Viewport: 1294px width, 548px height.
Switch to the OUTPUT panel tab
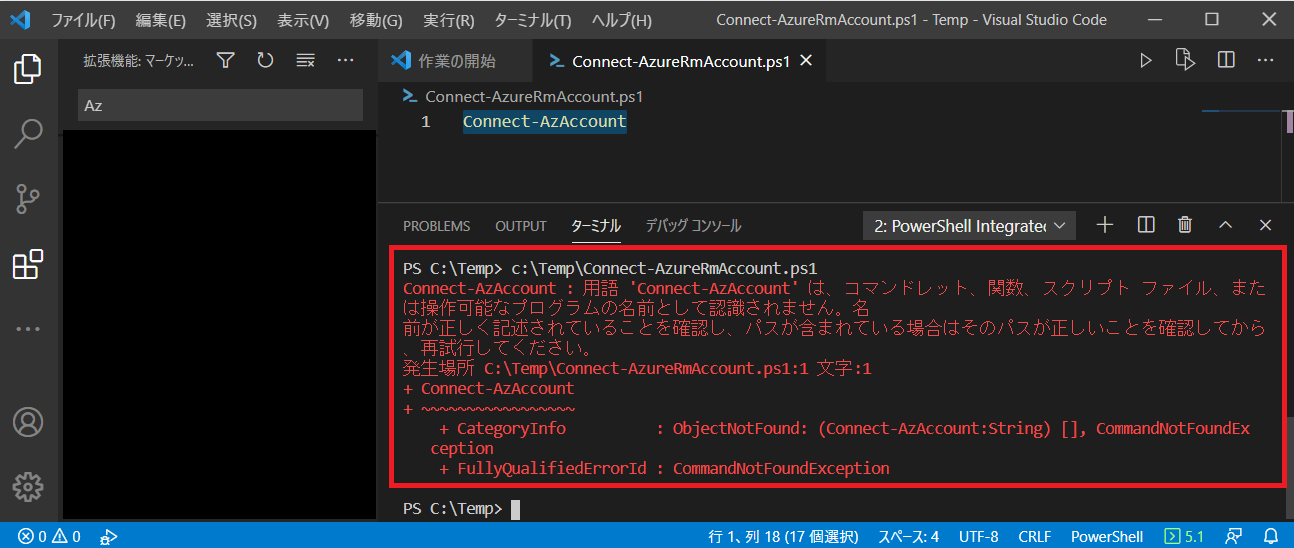[521, 226]
